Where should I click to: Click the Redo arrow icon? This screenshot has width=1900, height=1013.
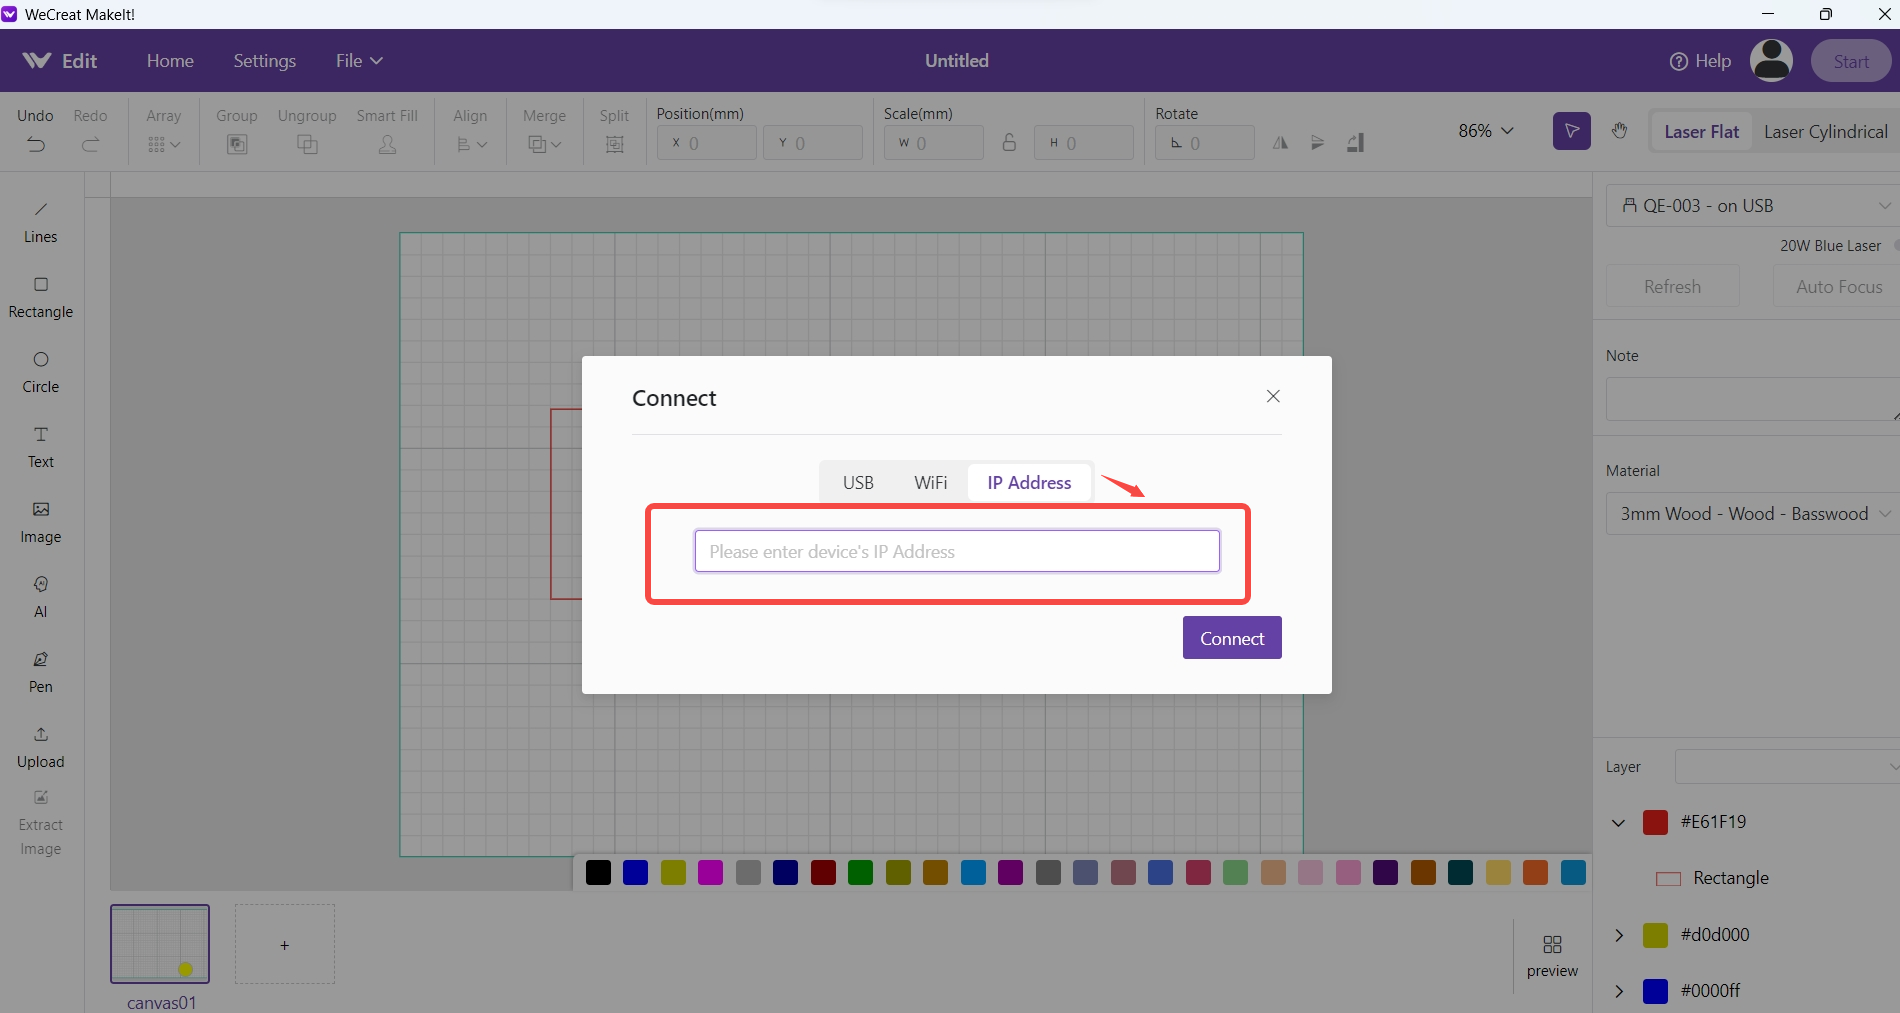click(x=90, y=145)
